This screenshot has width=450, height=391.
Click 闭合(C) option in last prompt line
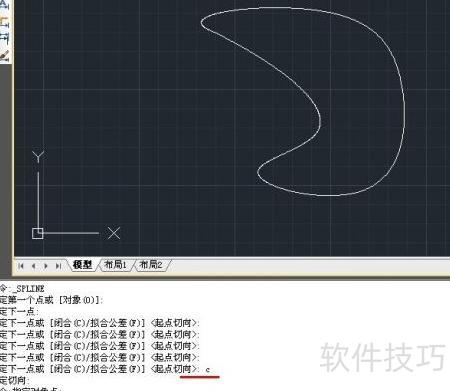click(69, 369)
